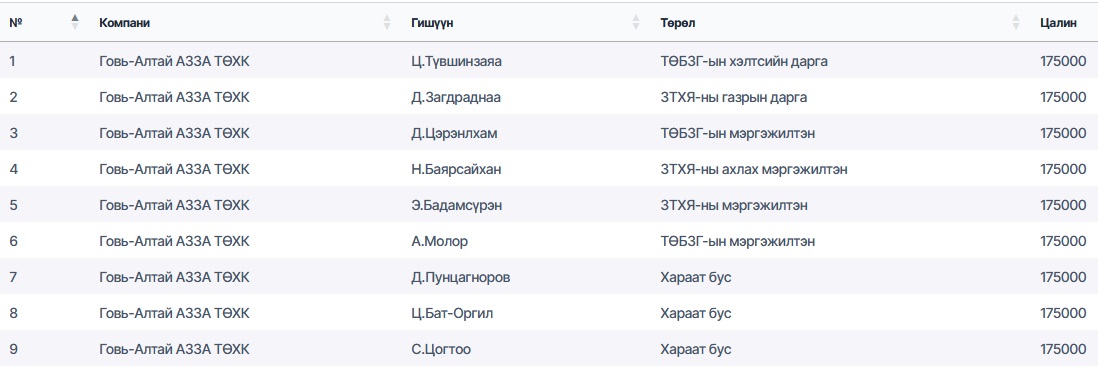The height and width of the screenshot is (374, 1098).
Task: Select salary 175000 in row nine
Action: (1064, 349)
